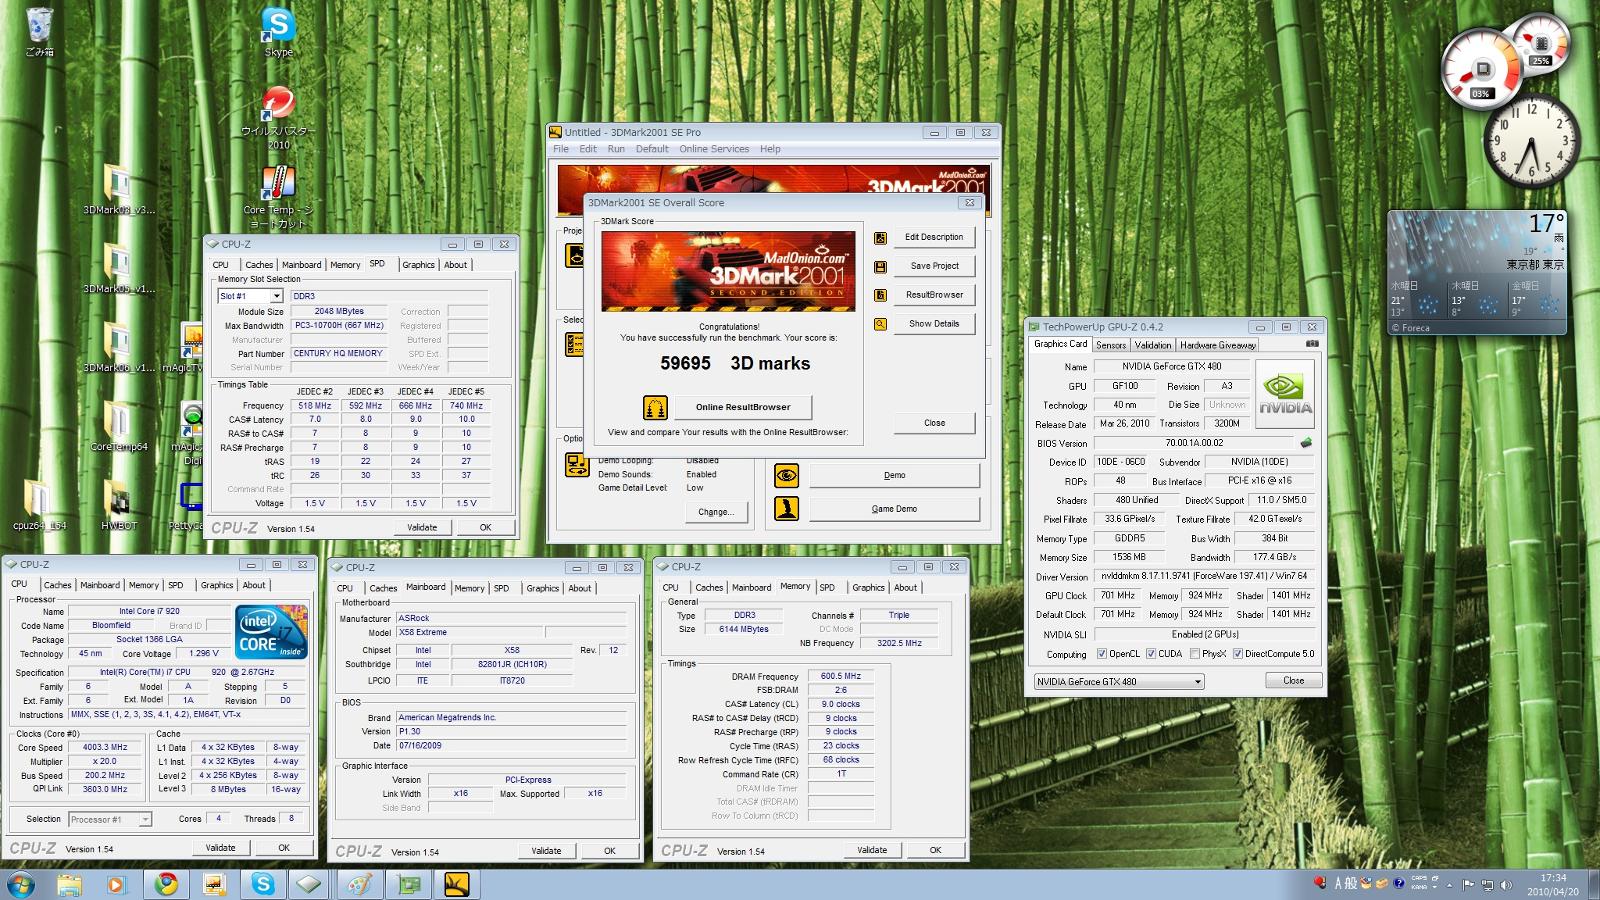Click the Show Details button

click(x=934, y=324)
